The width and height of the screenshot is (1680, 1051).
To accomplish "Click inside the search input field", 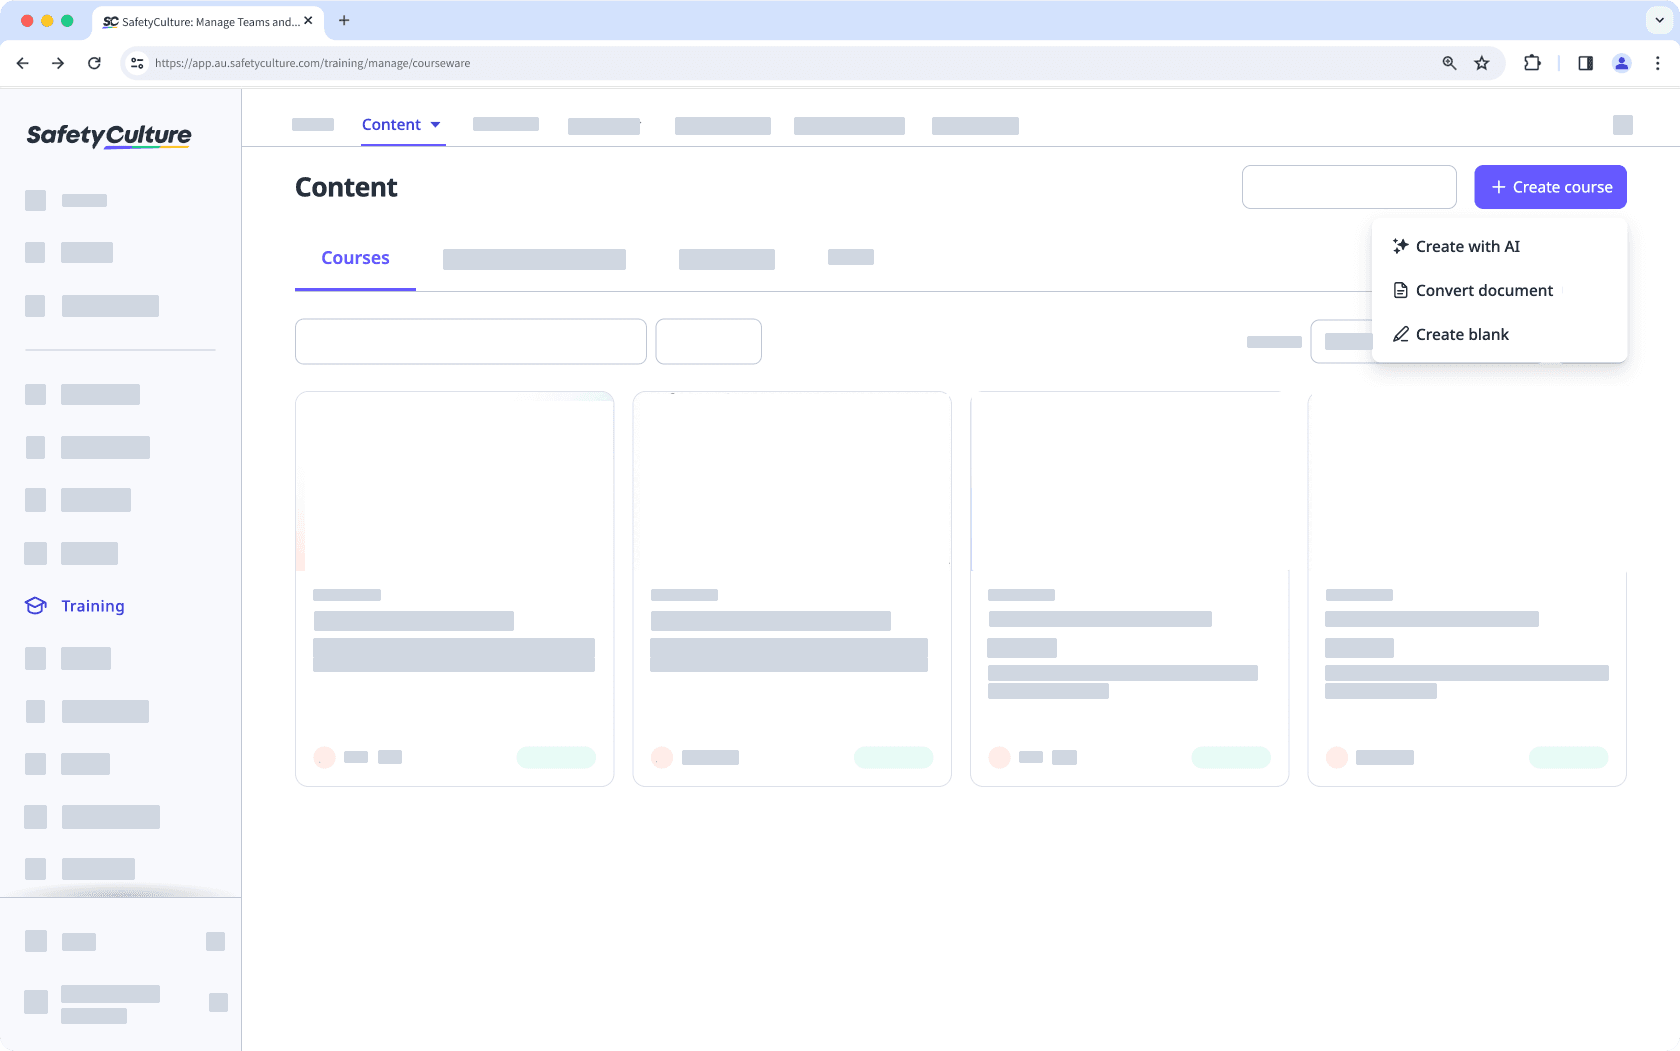I will [x=1349, y=187].
